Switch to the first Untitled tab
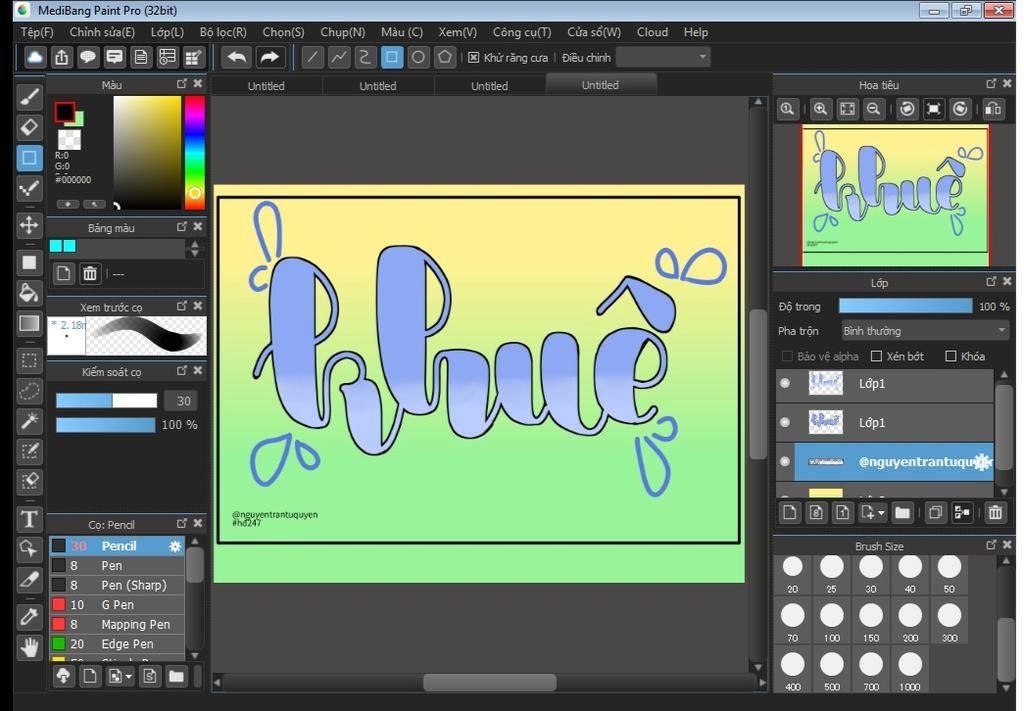The height and width of the screenshot is (711, 1024). pyautogui.click(x=266, y=86)
